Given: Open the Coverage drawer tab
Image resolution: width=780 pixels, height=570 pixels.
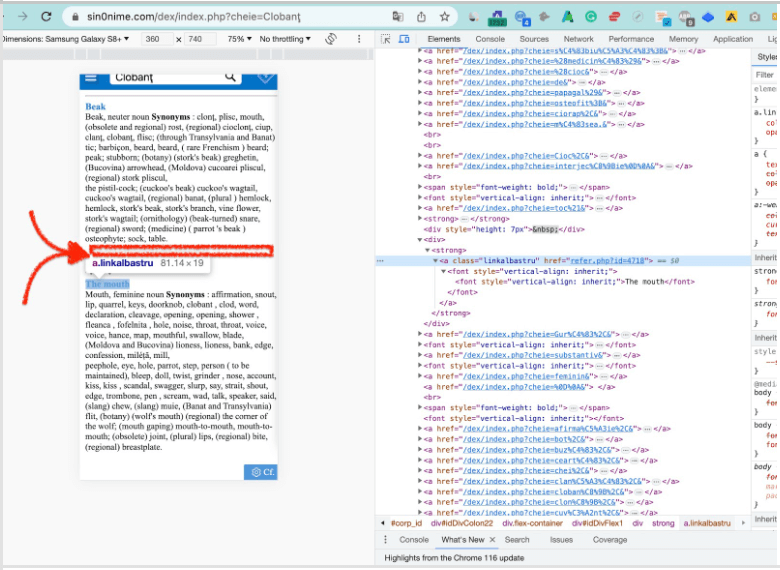Looking at the screenshot, I should click(610, 539).
